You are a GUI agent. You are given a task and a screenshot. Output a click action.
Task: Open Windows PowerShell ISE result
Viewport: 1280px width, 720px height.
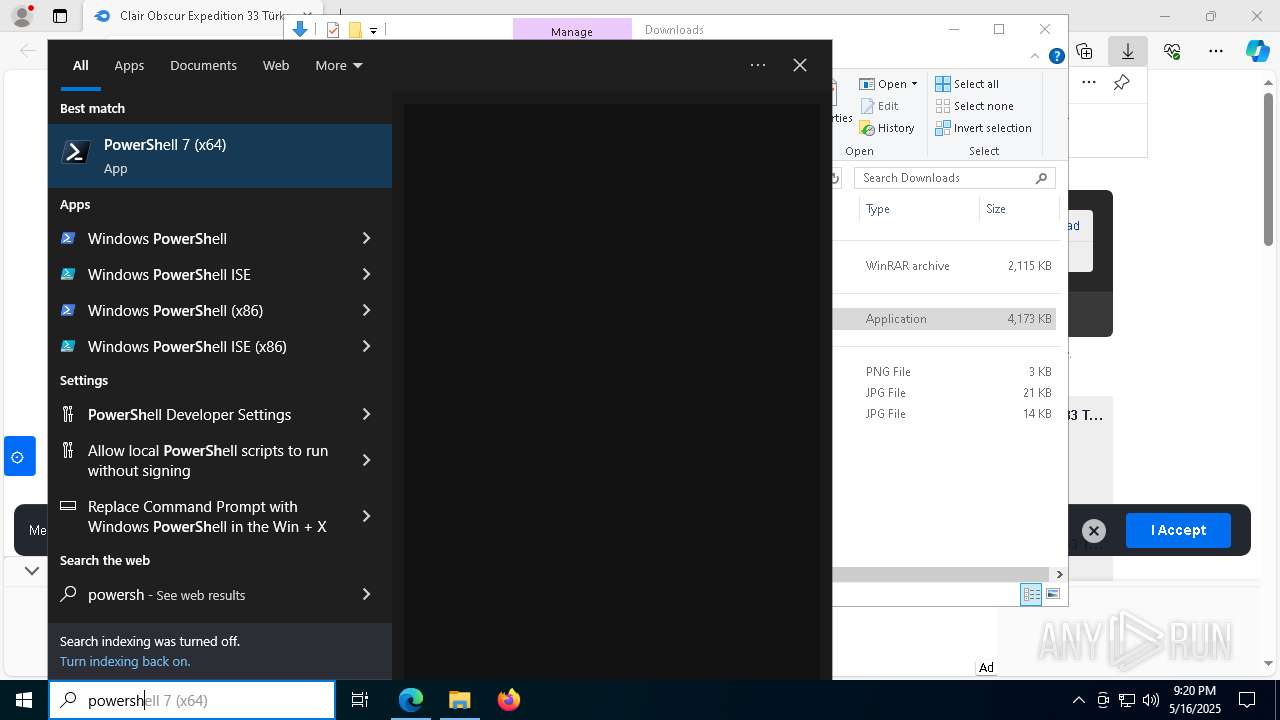(x=204, y=274)
